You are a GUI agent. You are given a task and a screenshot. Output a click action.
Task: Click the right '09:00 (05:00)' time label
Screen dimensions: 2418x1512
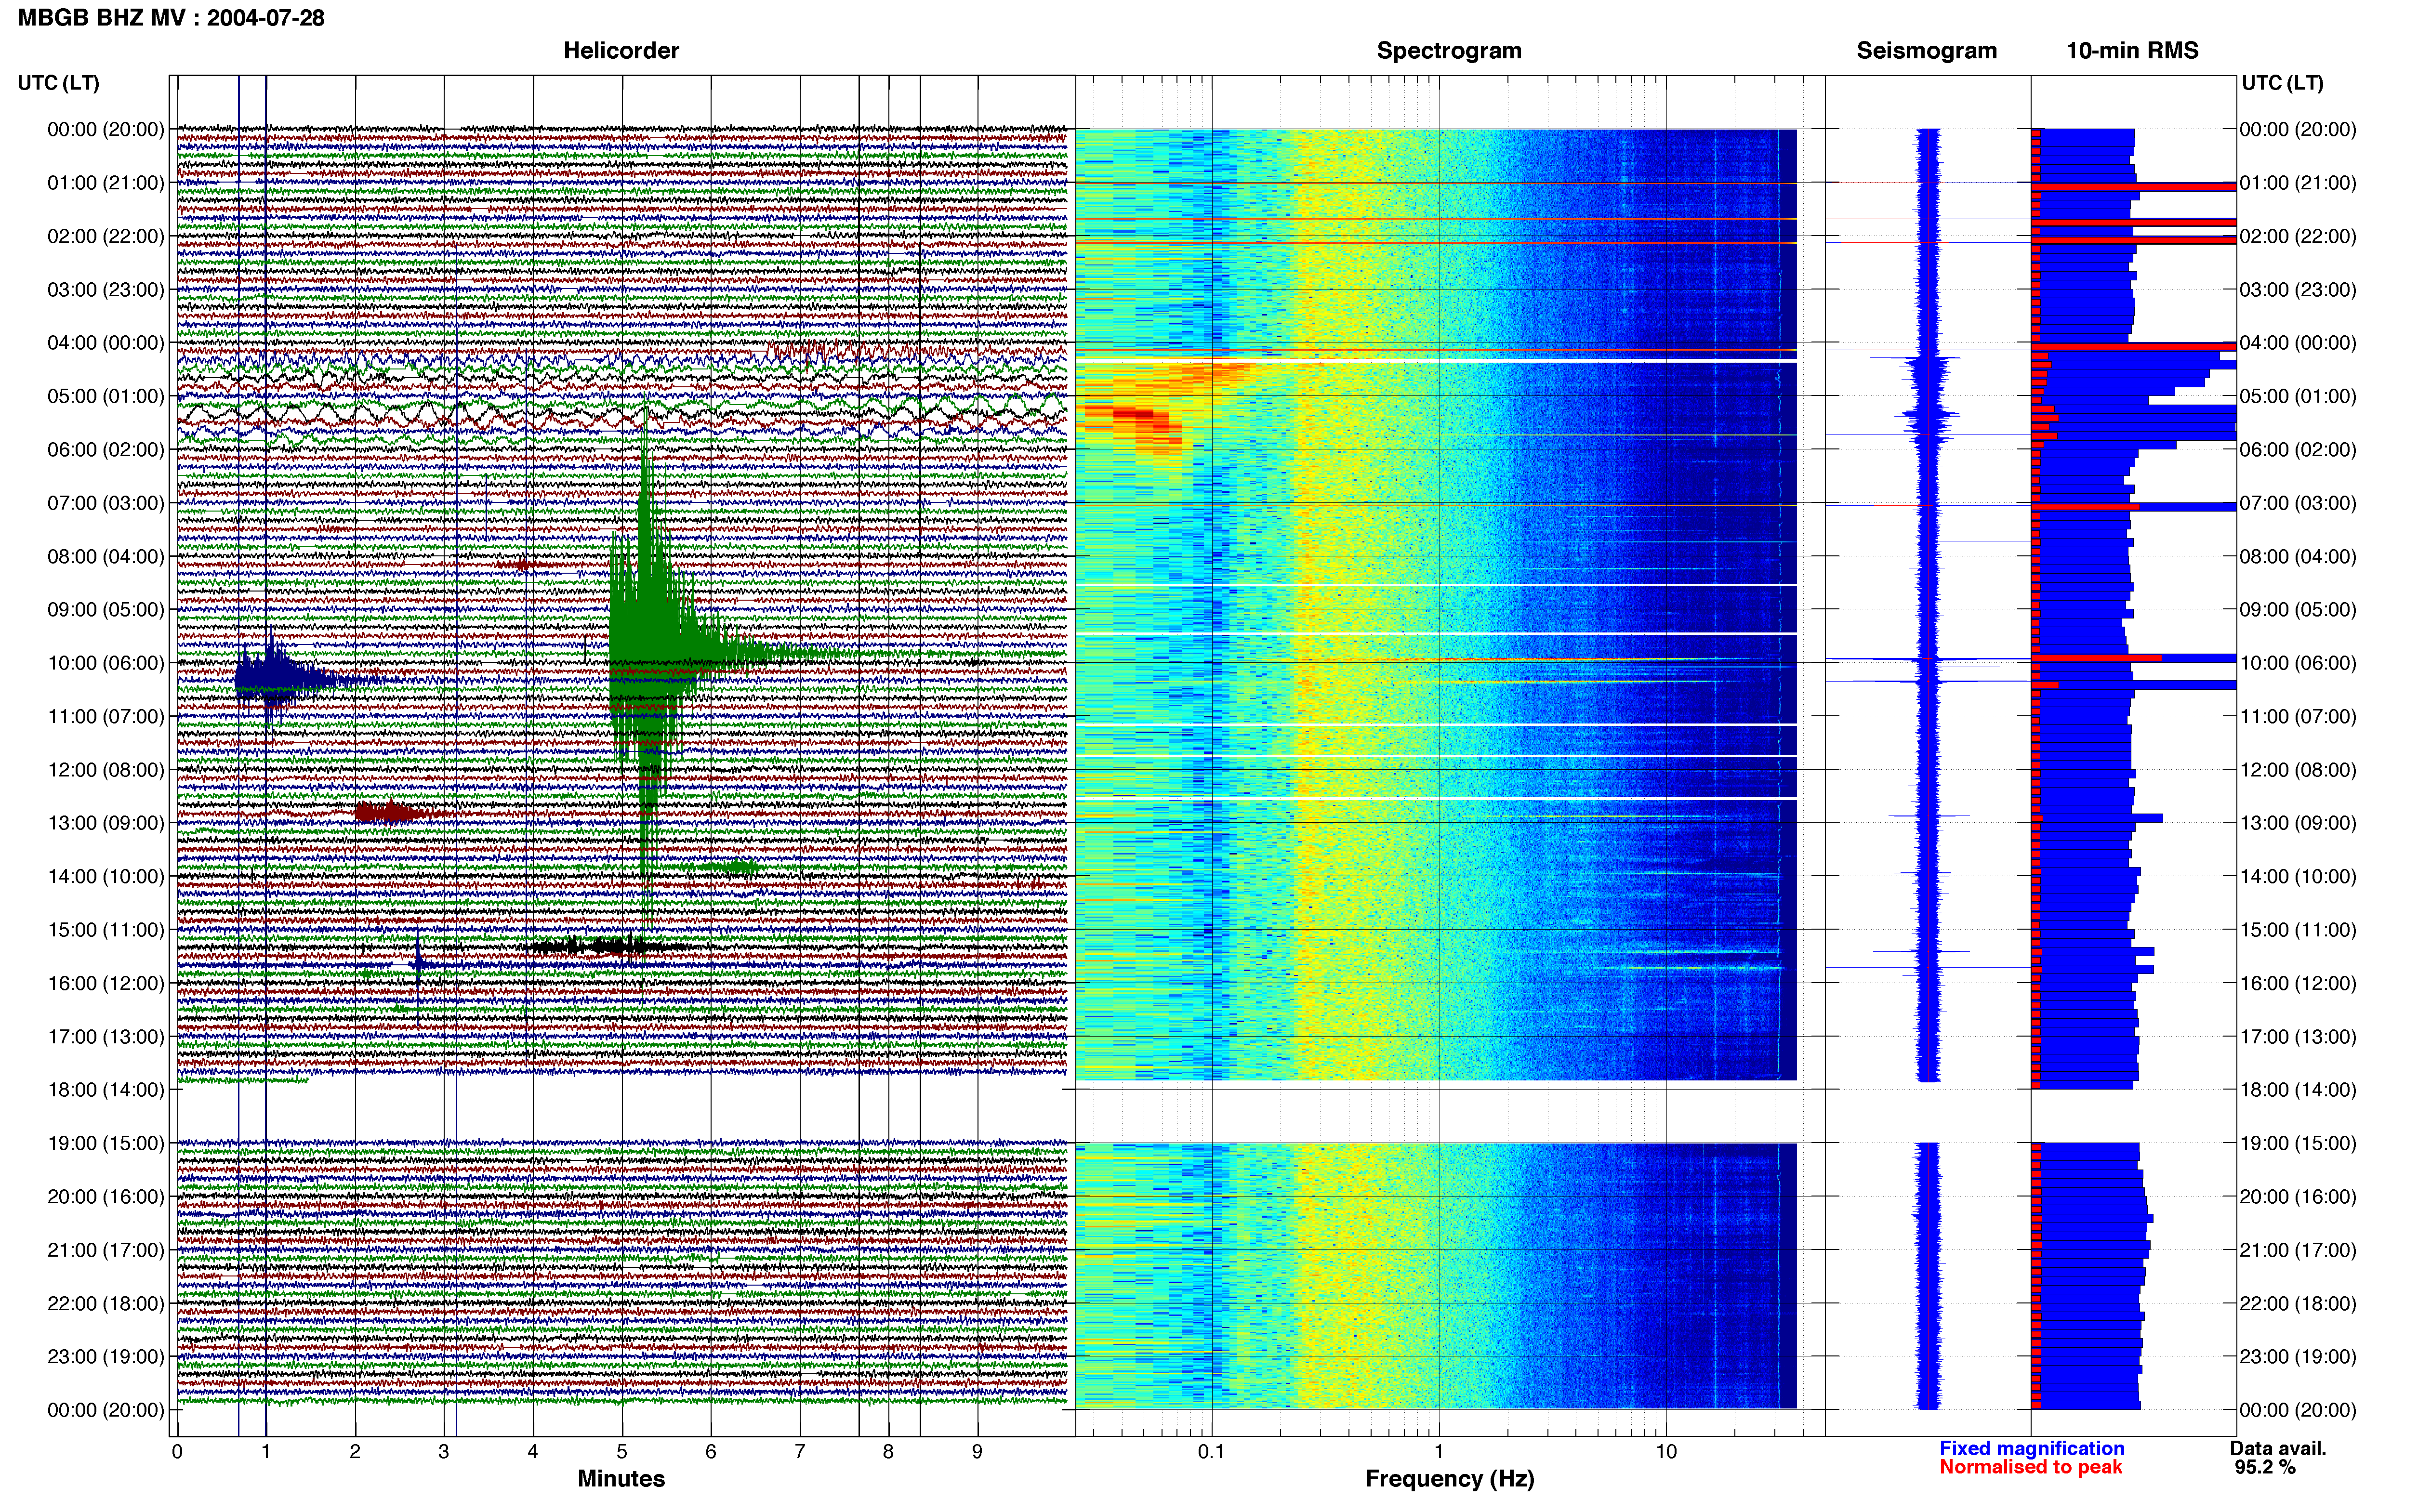tap(2298, 610)
